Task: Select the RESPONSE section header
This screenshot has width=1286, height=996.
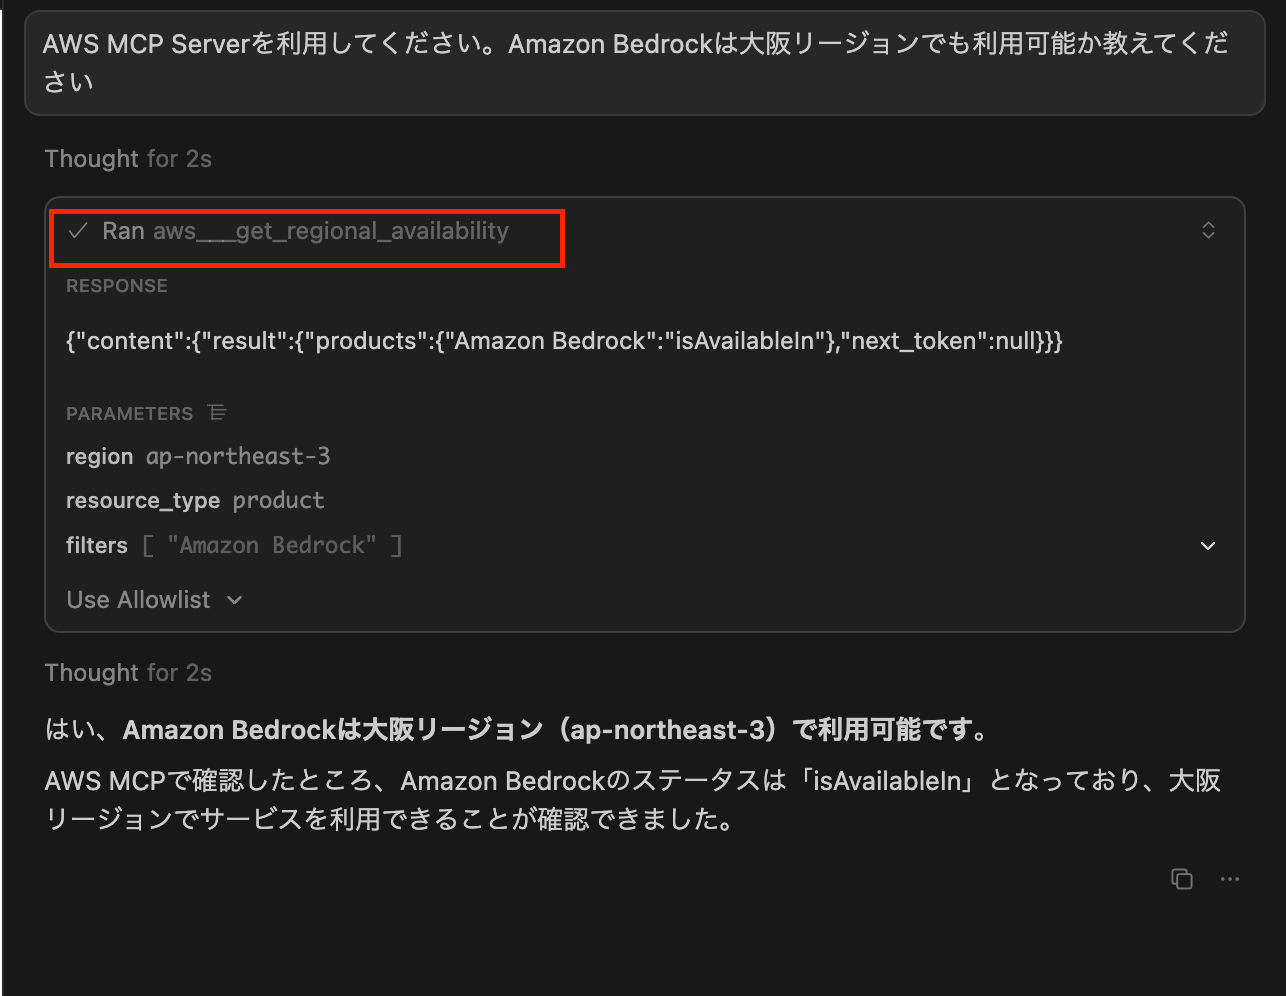Action: [x=116, y=286]
